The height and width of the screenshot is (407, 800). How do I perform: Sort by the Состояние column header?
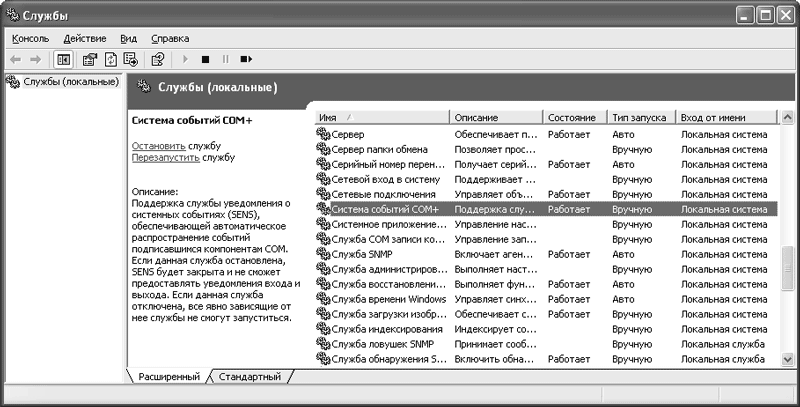point(575,117)
